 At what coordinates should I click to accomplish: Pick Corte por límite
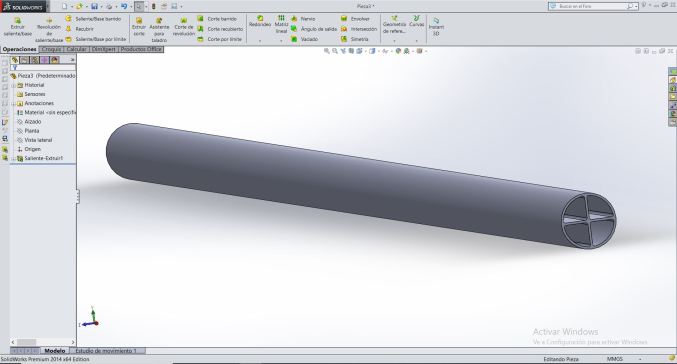point(219,39)
